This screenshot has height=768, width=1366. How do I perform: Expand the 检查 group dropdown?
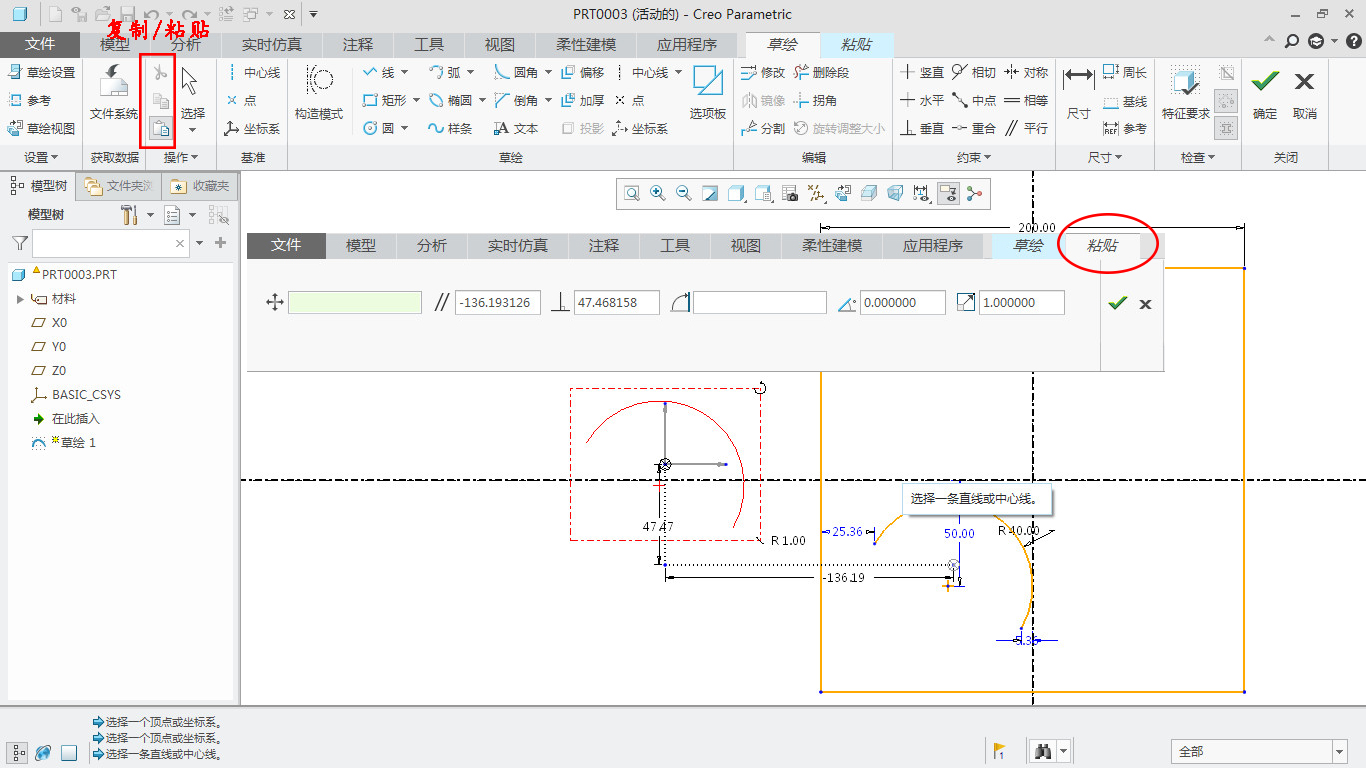1198,158
